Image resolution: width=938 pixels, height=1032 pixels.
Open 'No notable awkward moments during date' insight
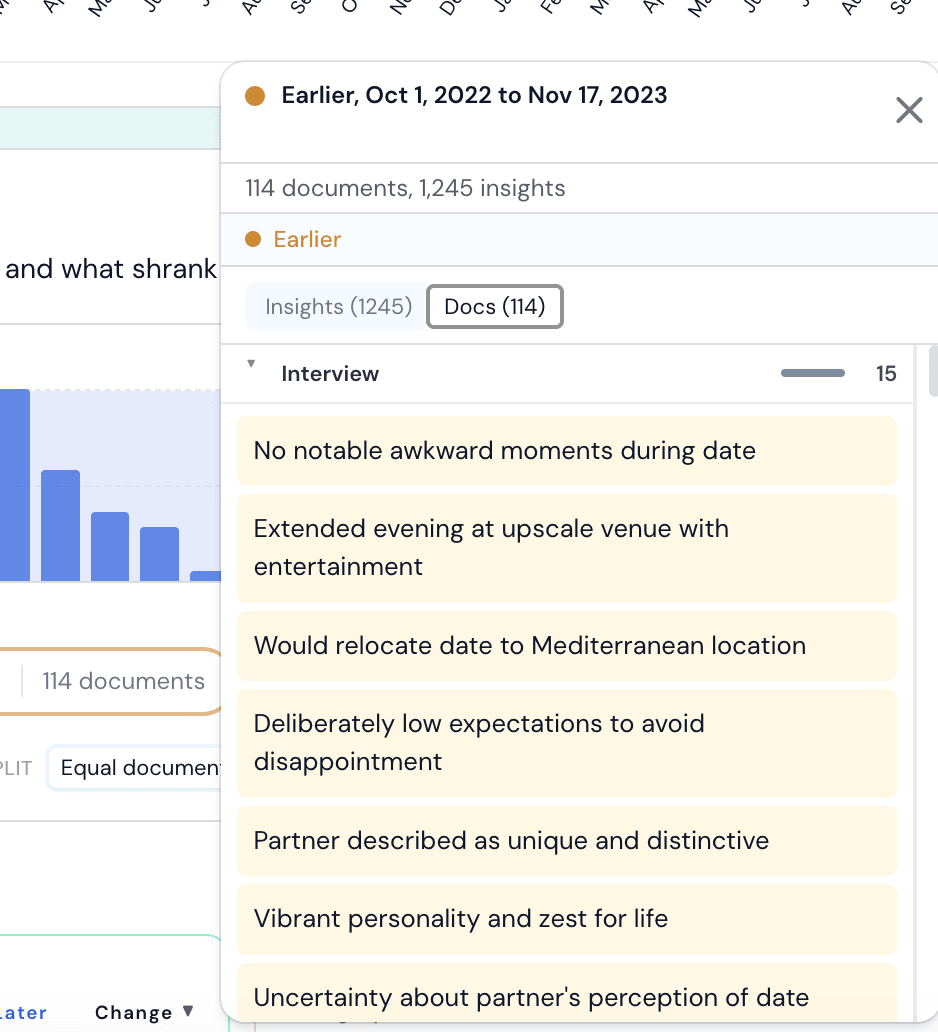567,451
